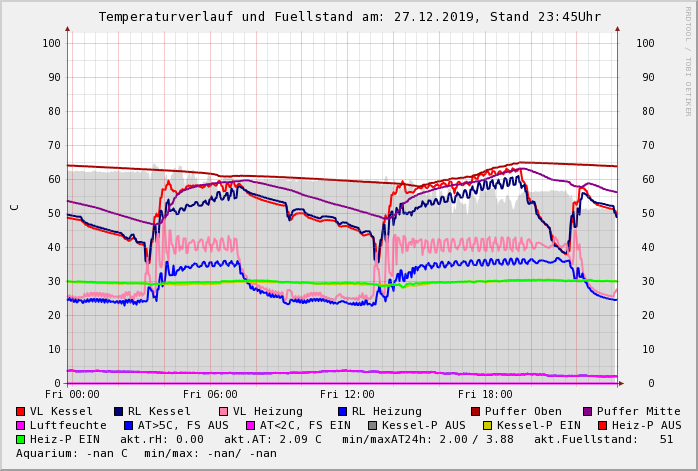Viewport: 698px width, 471px height.
Task: Click the blue RL Heizung legend swatch
Action: coord(343,411)
